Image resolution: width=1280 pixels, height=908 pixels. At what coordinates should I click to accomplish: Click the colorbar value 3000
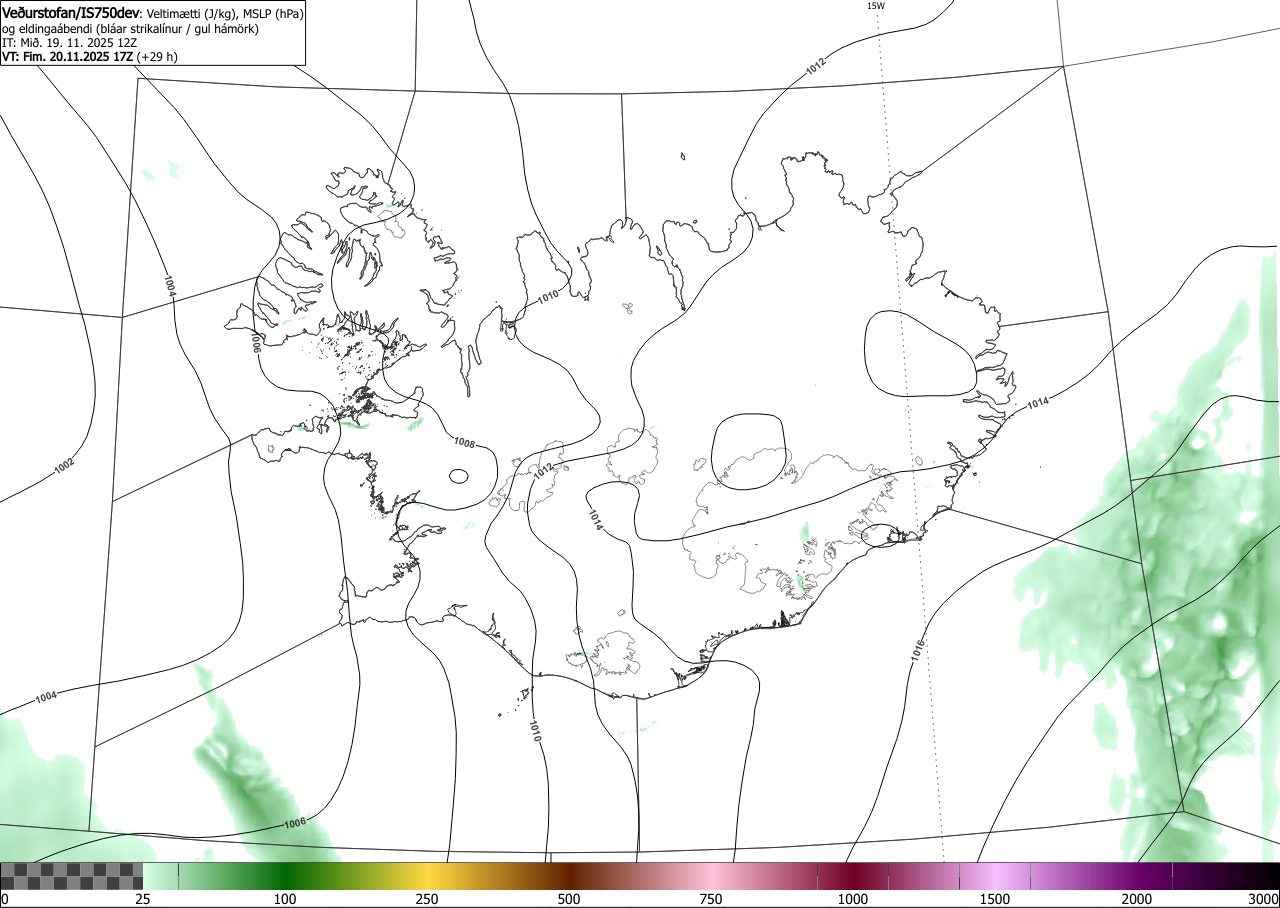(1264, 899)
